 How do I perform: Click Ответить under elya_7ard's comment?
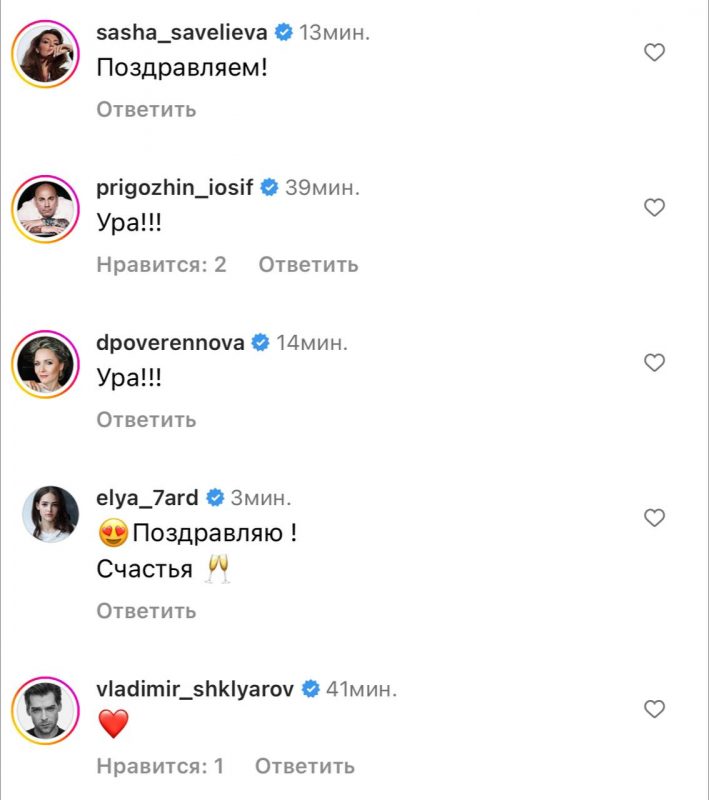point(146,611)
